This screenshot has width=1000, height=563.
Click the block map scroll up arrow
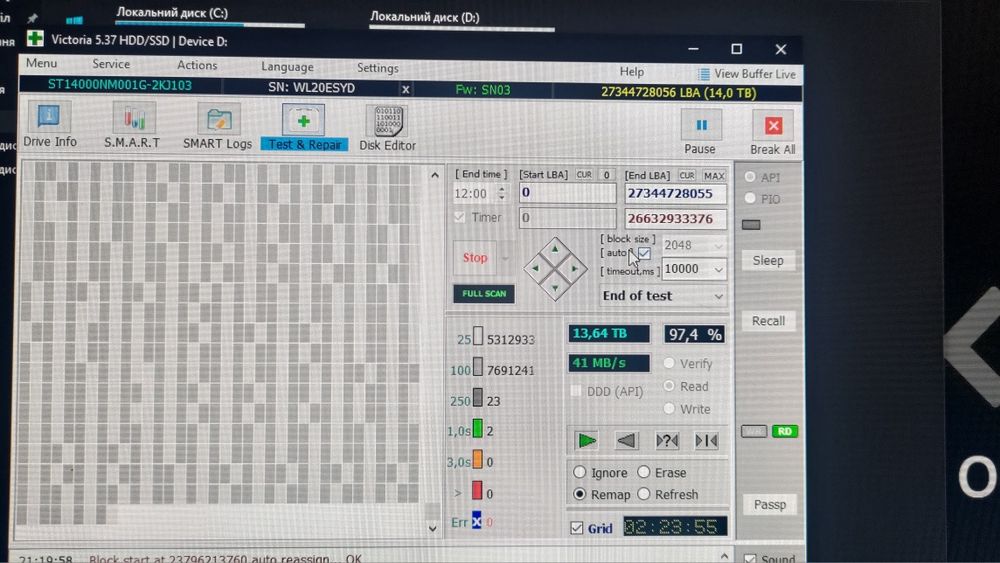point(434,175)
